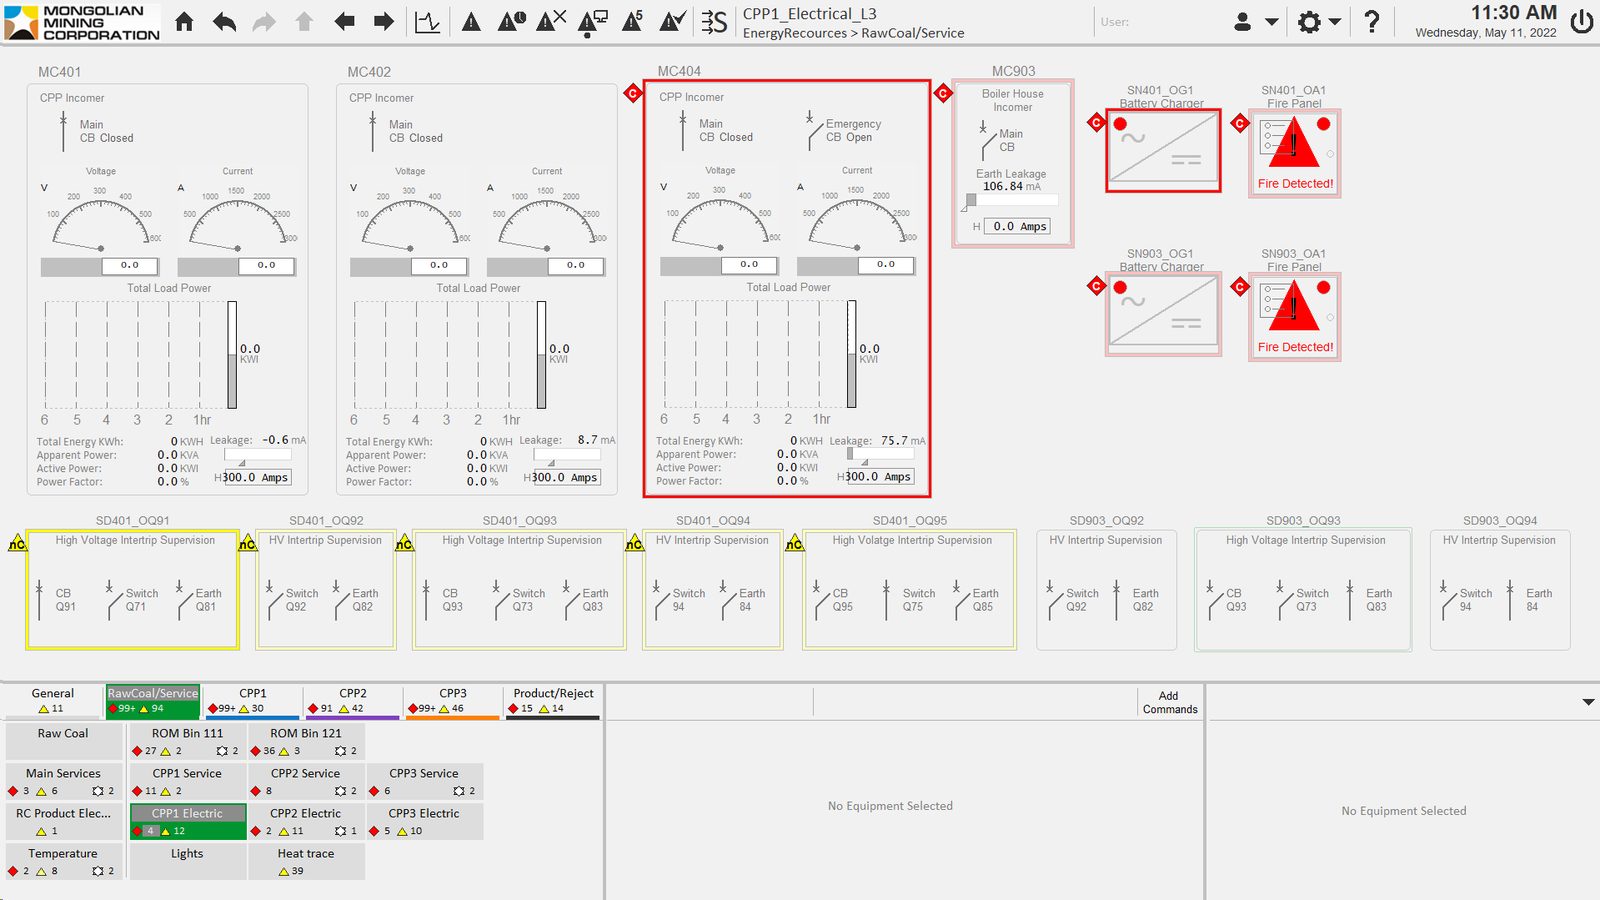The image size is (1600, 900).
Task: Click the back (undo) arrow icon
Action: click(225, 21)
